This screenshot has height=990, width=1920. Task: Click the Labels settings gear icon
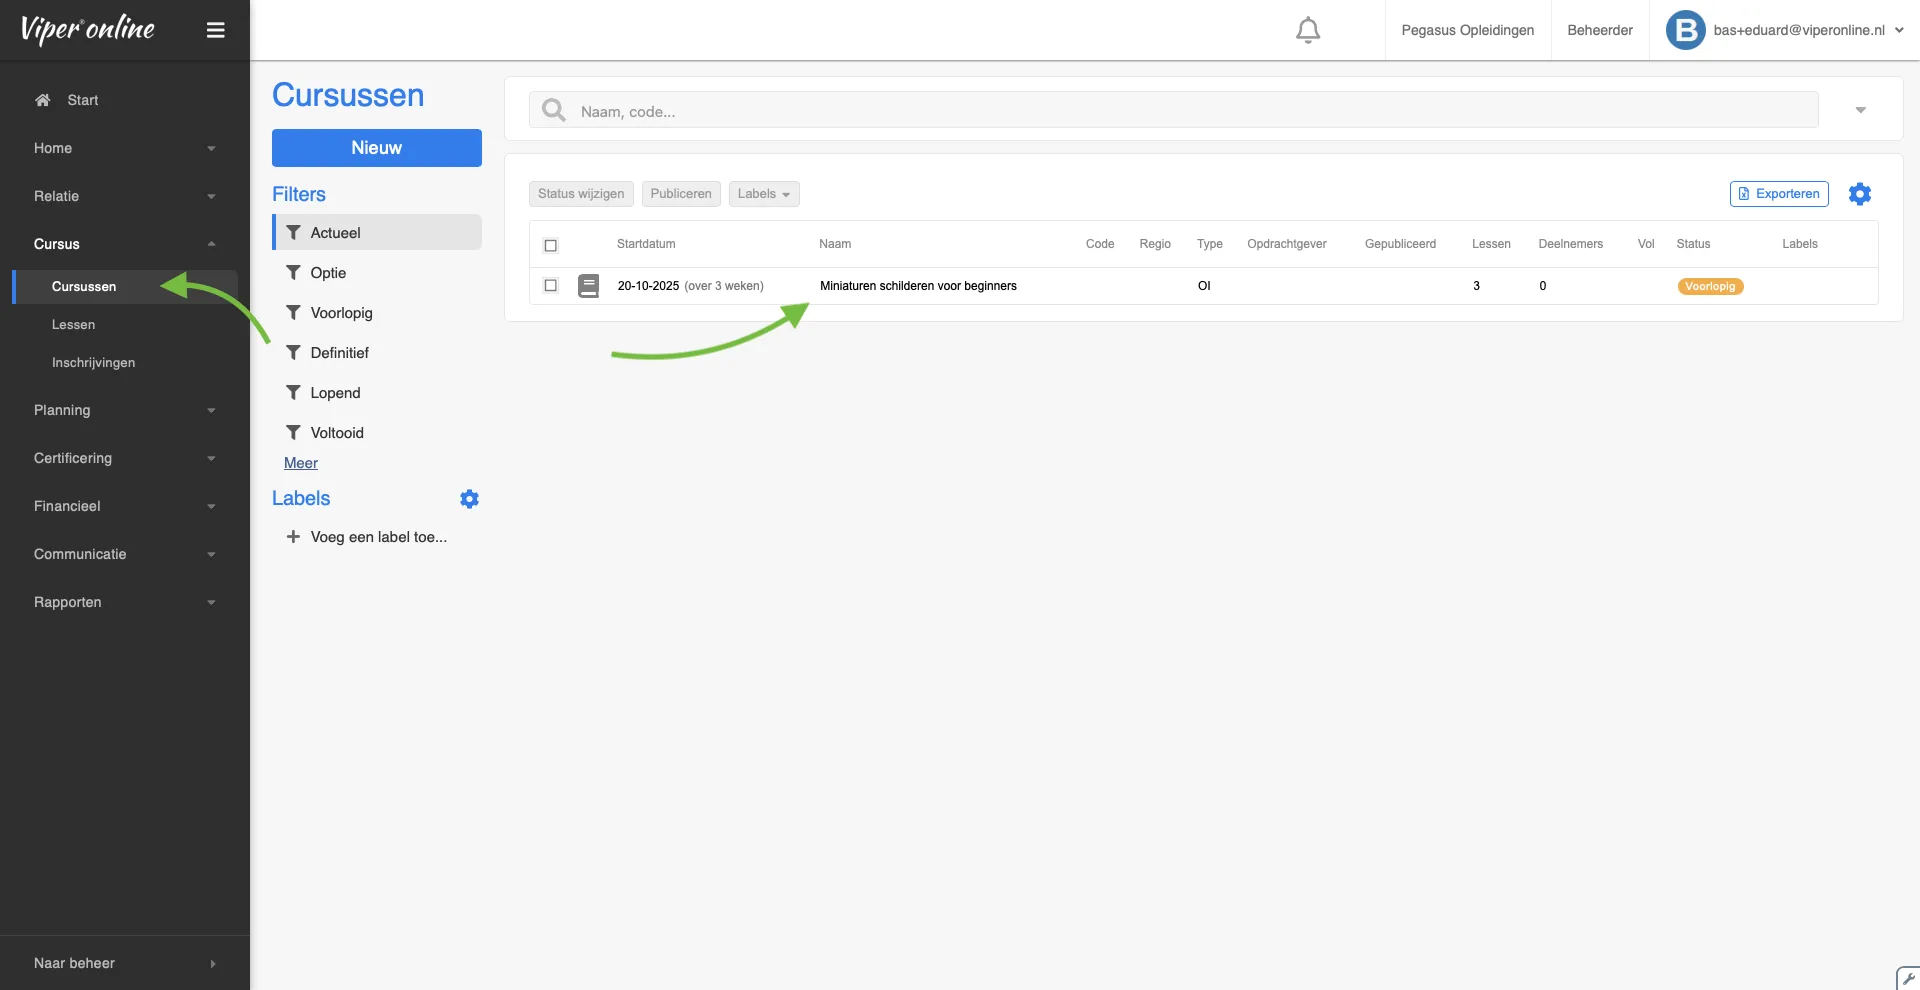click(x=469, y=499)
